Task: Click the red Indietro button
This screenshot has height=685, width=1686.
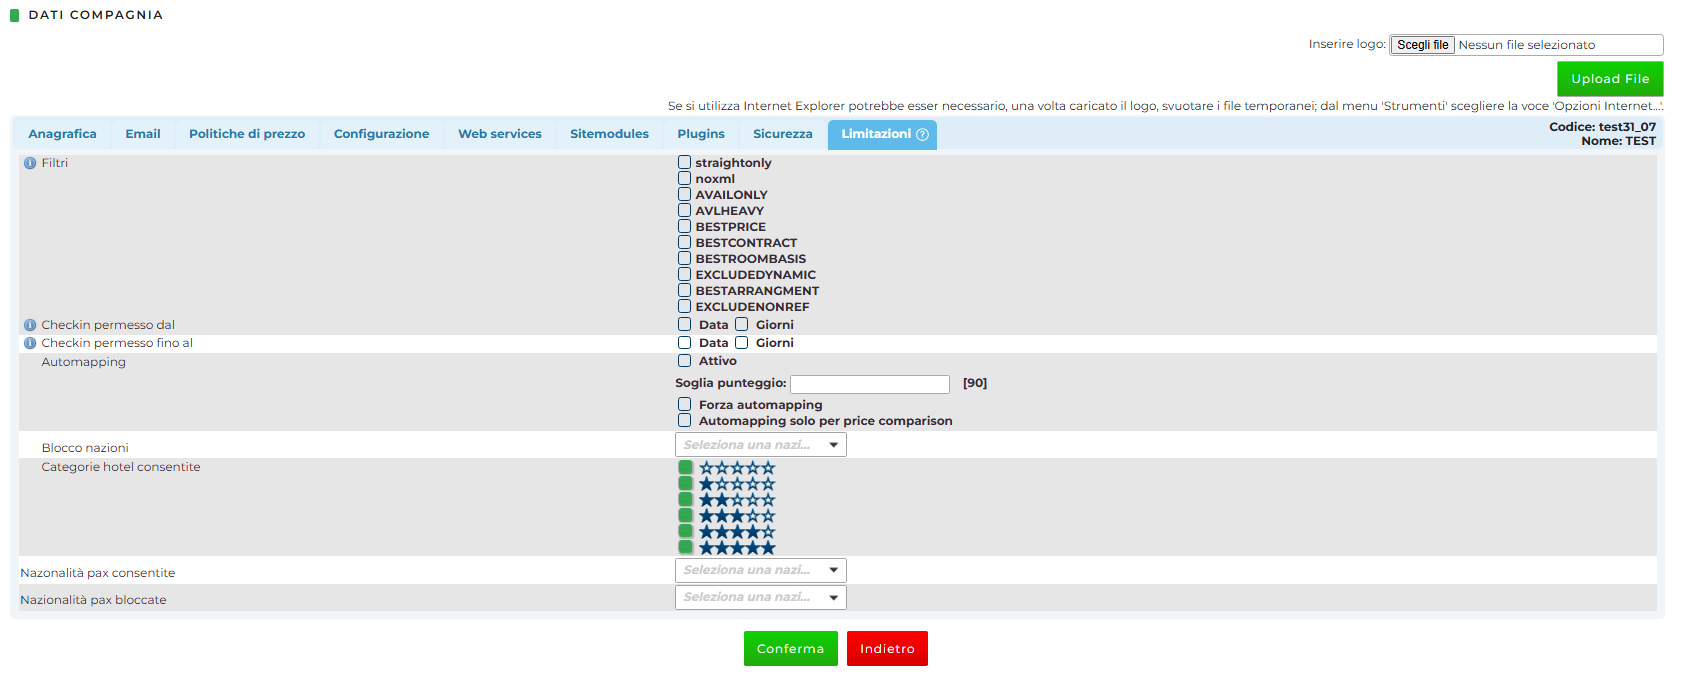Action: tap(887, 649)
